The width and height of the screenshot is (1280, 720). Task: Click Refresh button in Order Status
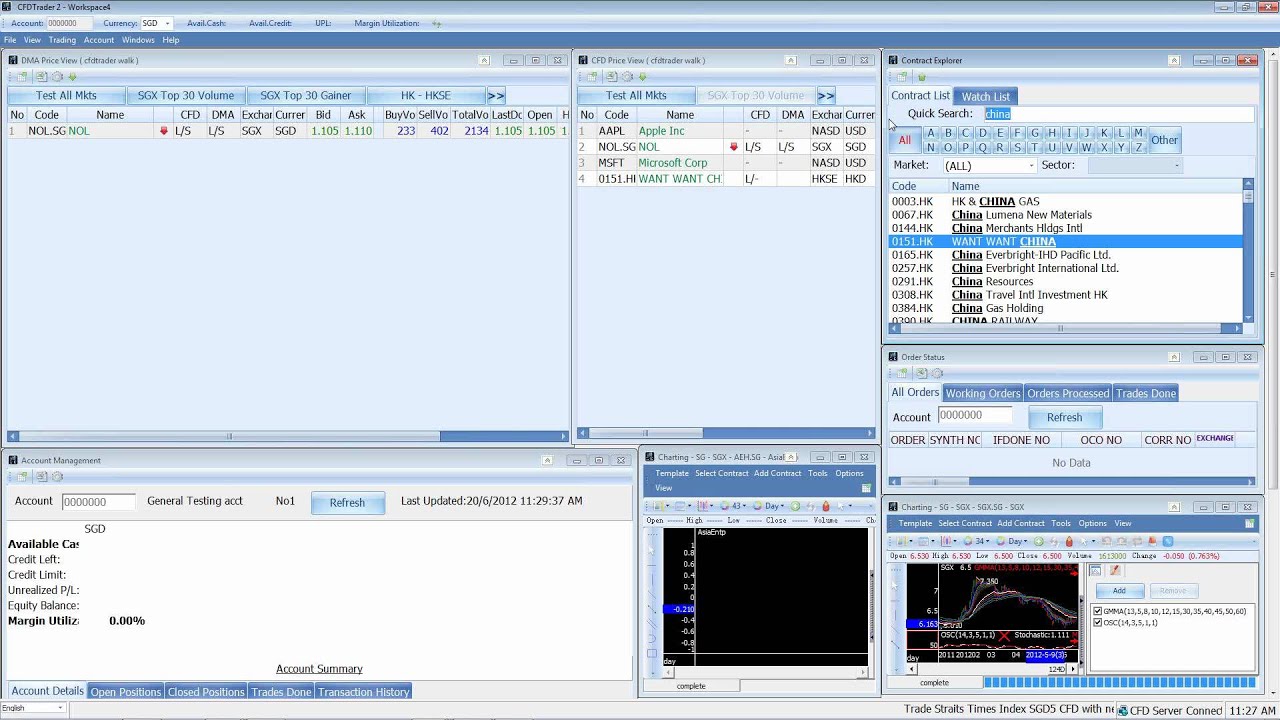(1064, 417)
